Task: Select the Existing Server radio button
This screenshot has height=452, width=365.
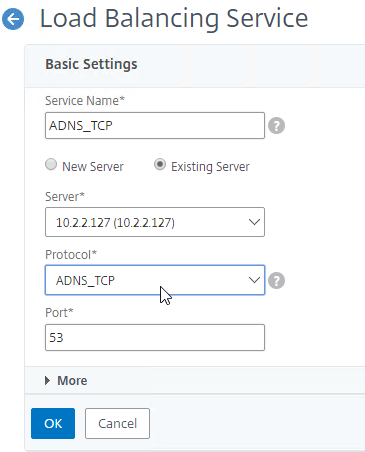Action: [x=160, y=164]
